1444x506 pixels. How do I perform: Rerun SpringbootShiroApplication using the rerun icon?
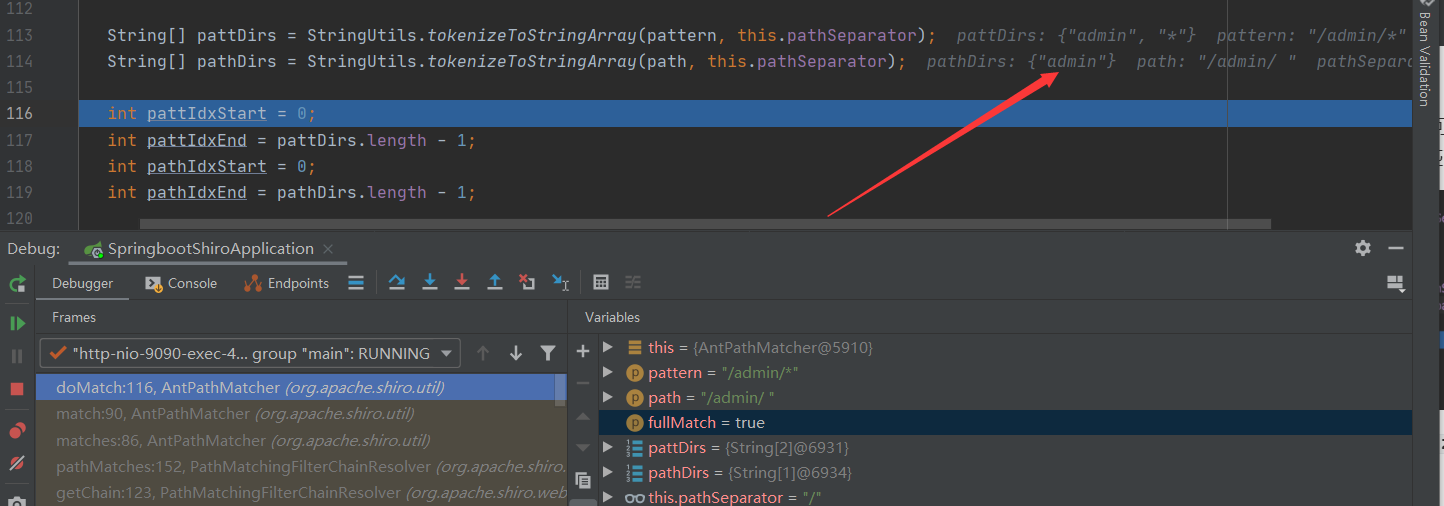(17, 284)
